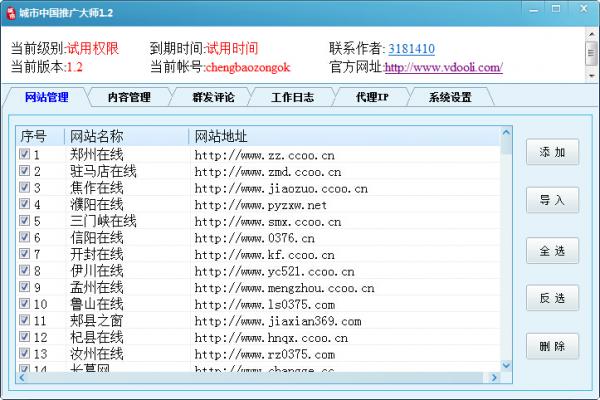Open the 系统设置 tab

(449, 97)
